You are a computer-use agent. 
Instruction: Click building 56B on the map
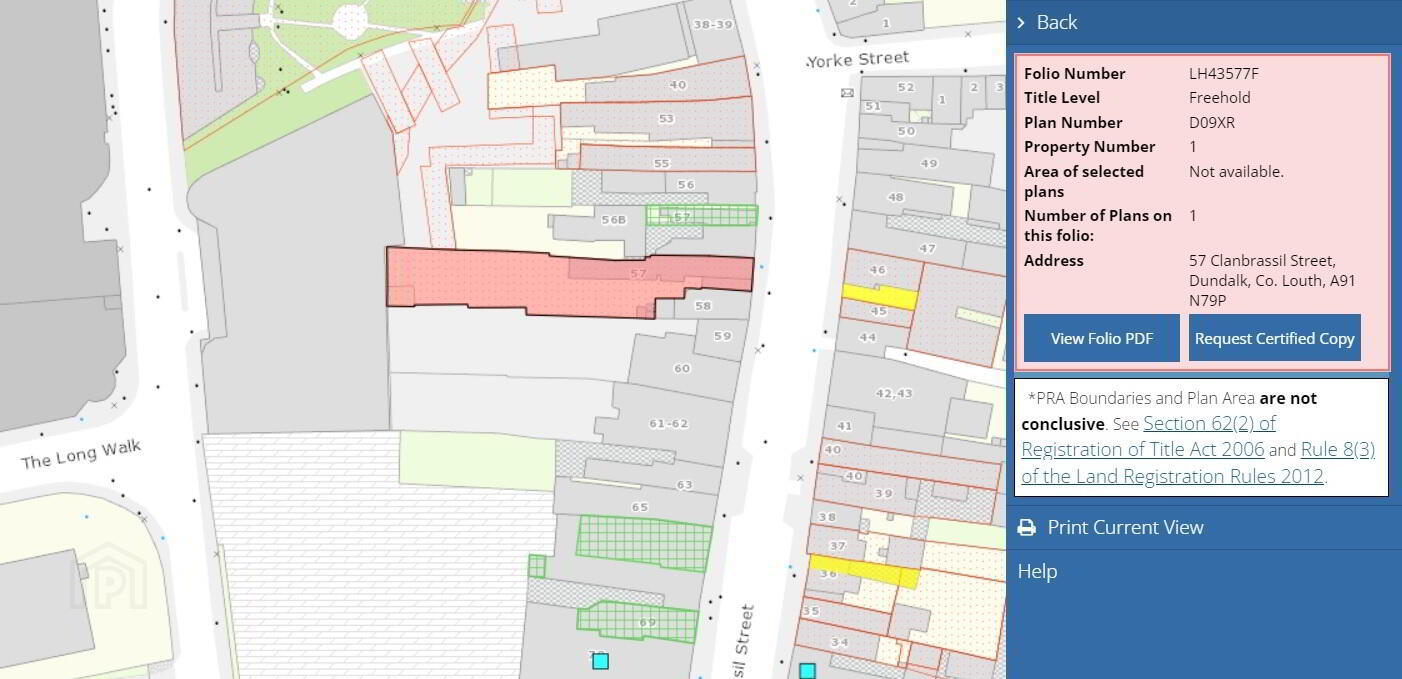tap(611, 220)
